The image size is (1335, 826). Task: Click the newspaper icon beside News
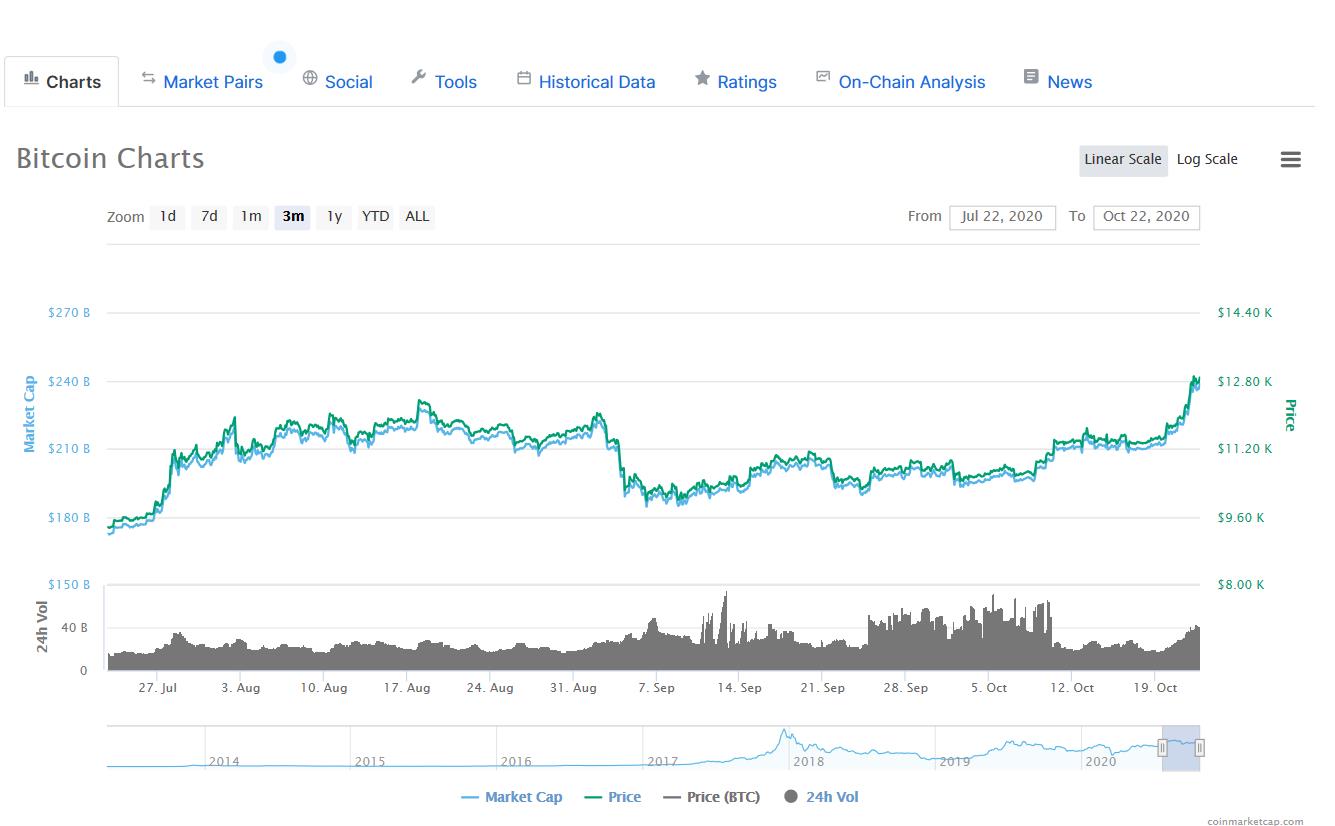pyautogui.click(x=1031, y=78)
